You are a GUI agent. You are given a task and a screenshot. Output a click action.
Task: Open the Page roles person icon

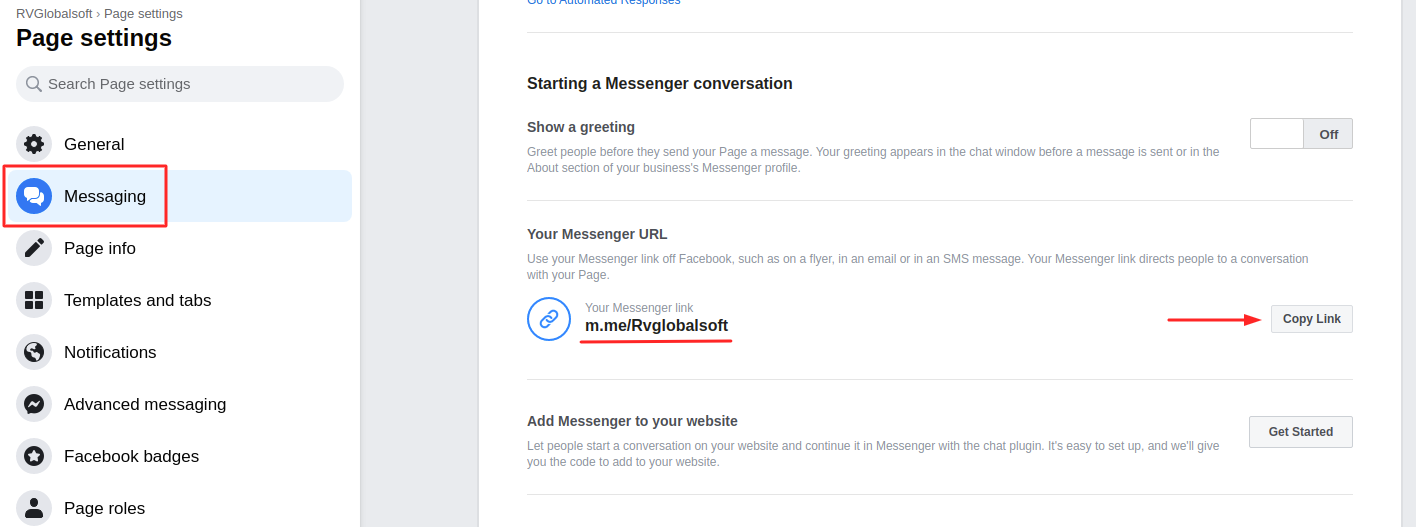(x=34, y=508)
